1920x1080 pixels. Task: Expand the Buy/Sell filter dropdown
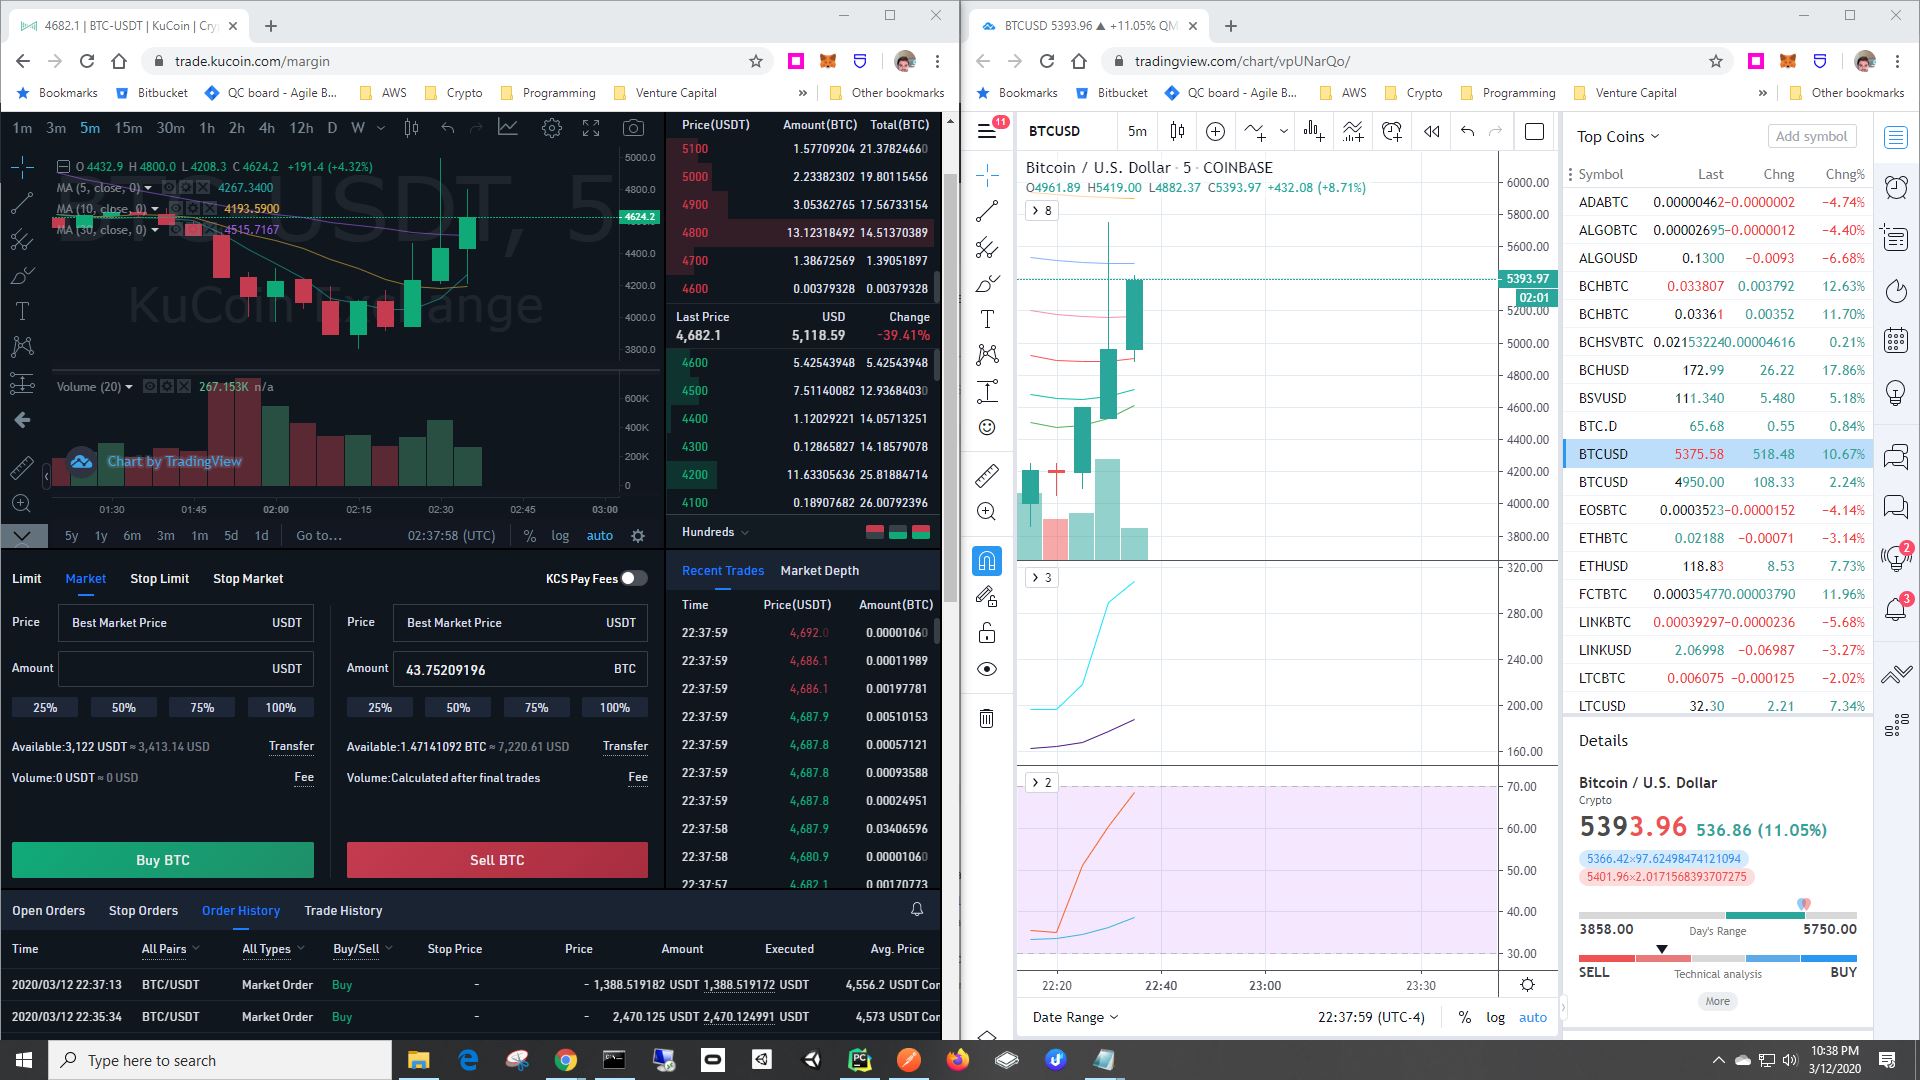(362, 948)
